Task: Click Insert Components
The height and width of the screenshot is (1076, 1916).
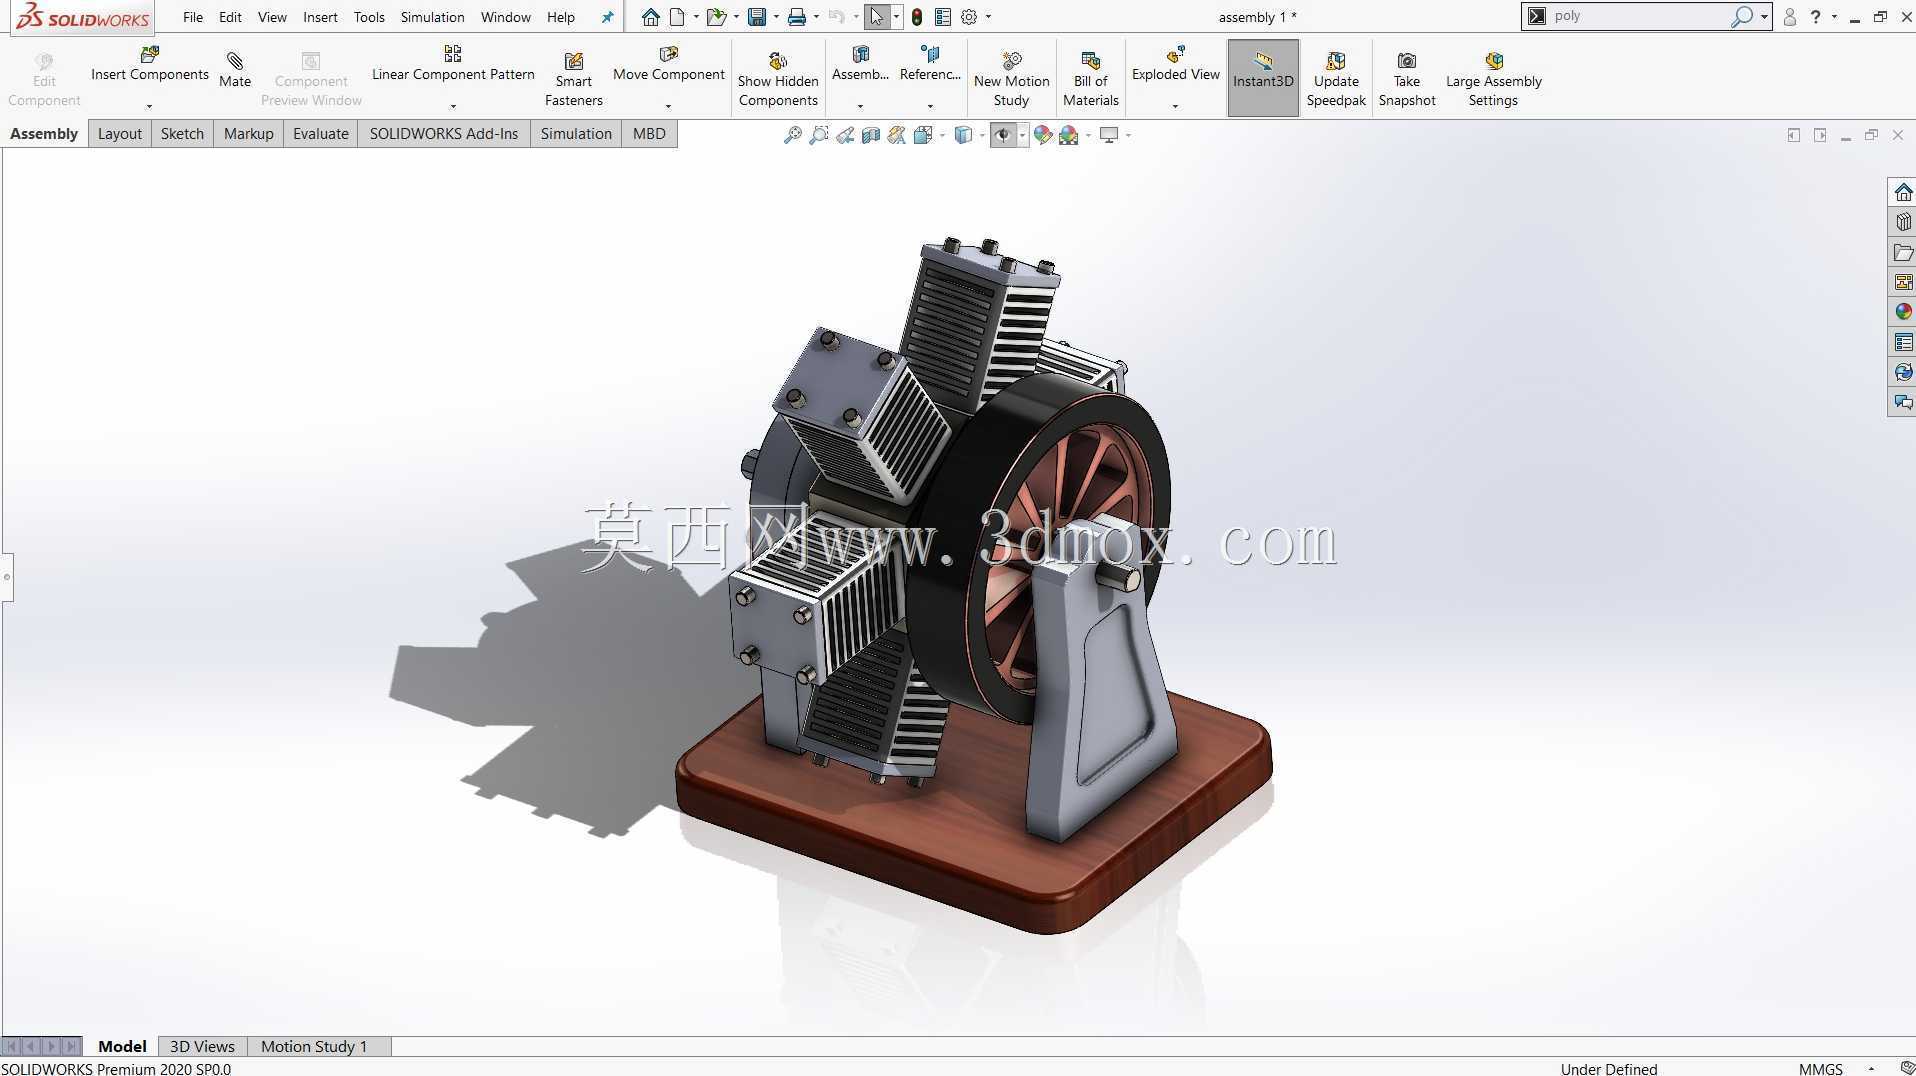Action: pyautogui.click(x=150, y=64)
